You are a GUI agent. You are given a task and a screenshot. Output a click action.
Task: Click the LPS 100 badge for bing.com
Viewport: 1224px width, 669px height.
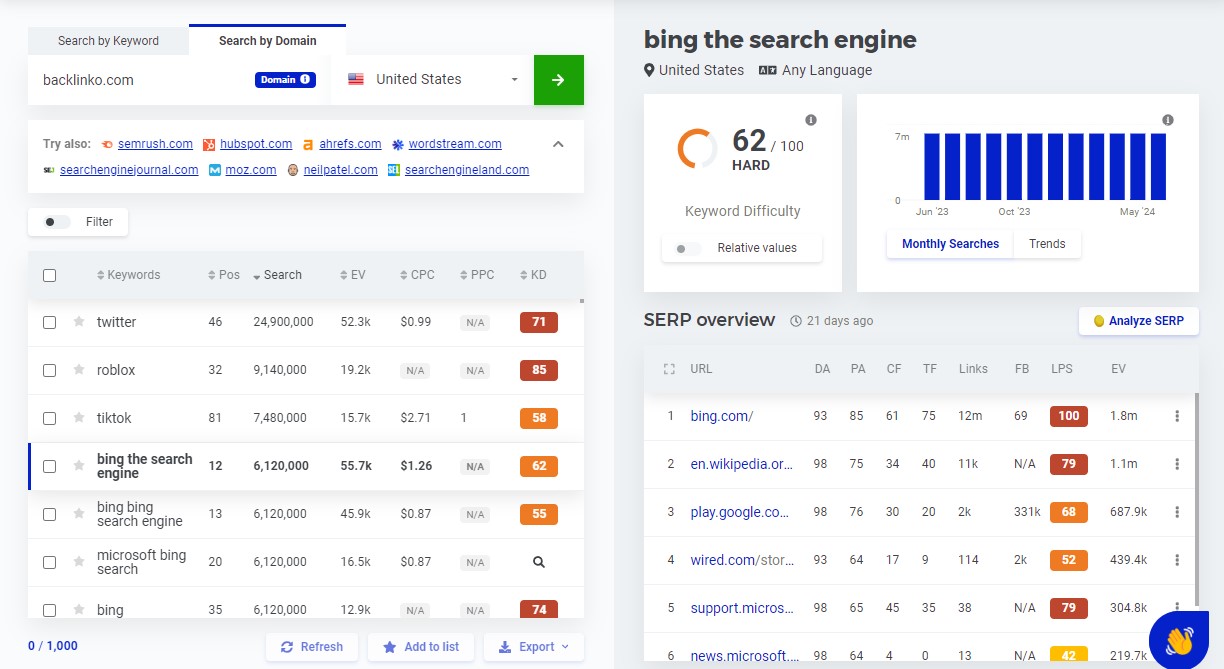click(x=1069, y=416)
